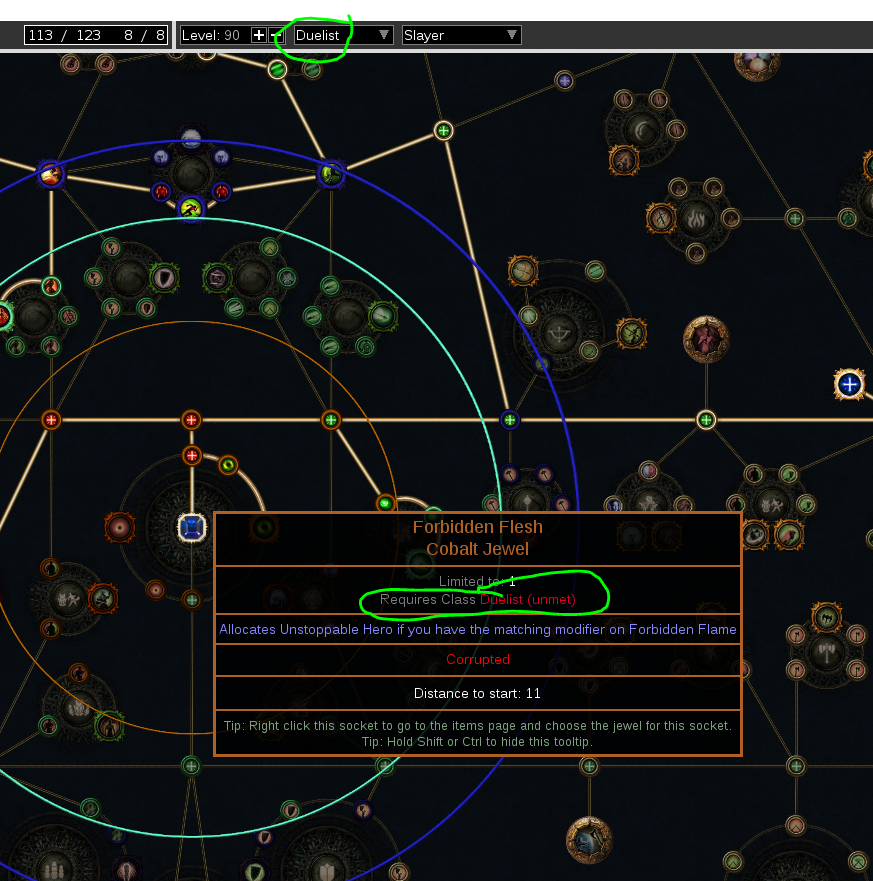
Task: Click the Cobalt Jewel subtitle text
Action: click(x=478, y=549)
